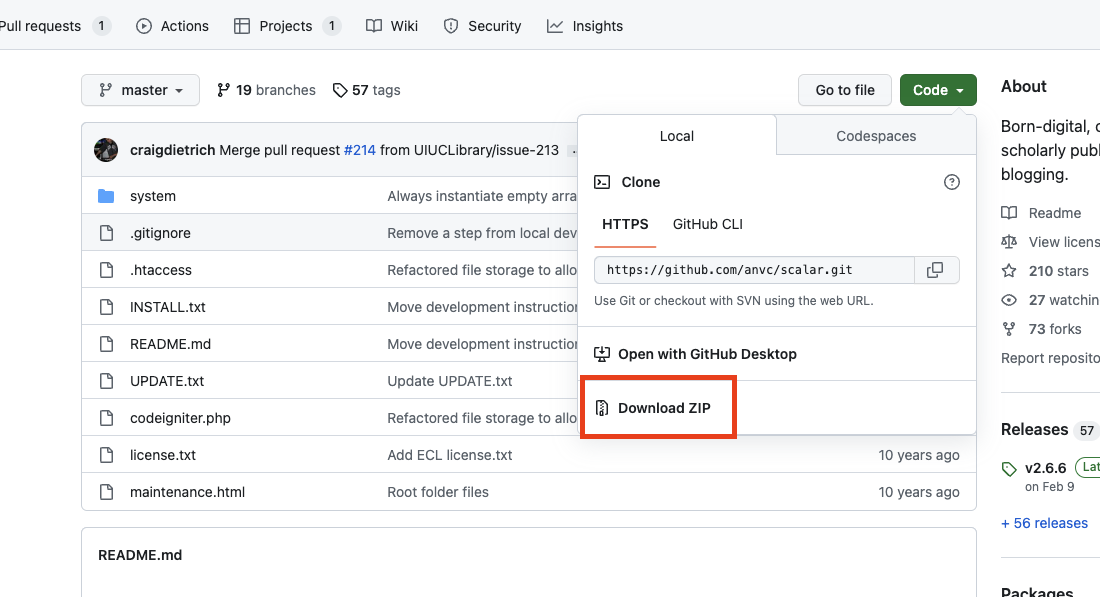Click the Readme link in About
The image size is (1100, 597).
click(x=1054, y=213)
